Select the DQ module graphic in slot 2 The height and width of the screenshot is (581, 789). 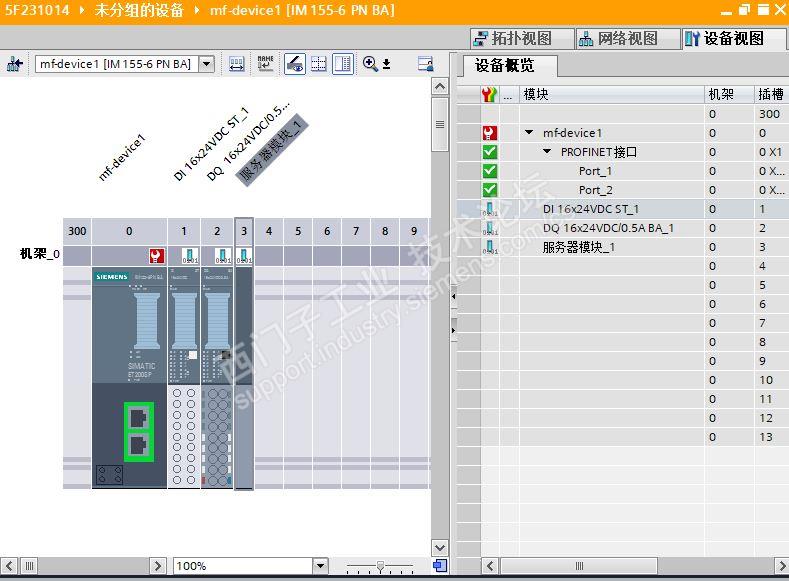(x=217, y=378)
